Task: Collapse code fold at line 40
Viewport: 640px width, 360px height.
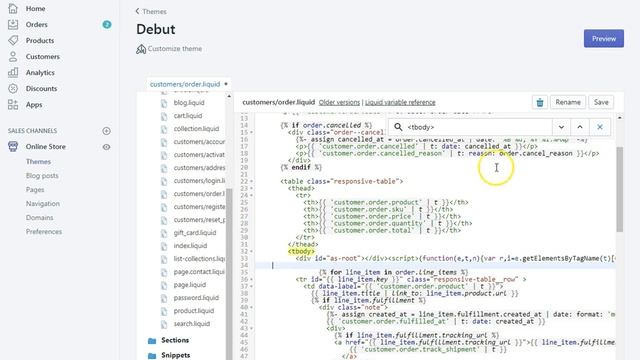Action: coord(251,307)
